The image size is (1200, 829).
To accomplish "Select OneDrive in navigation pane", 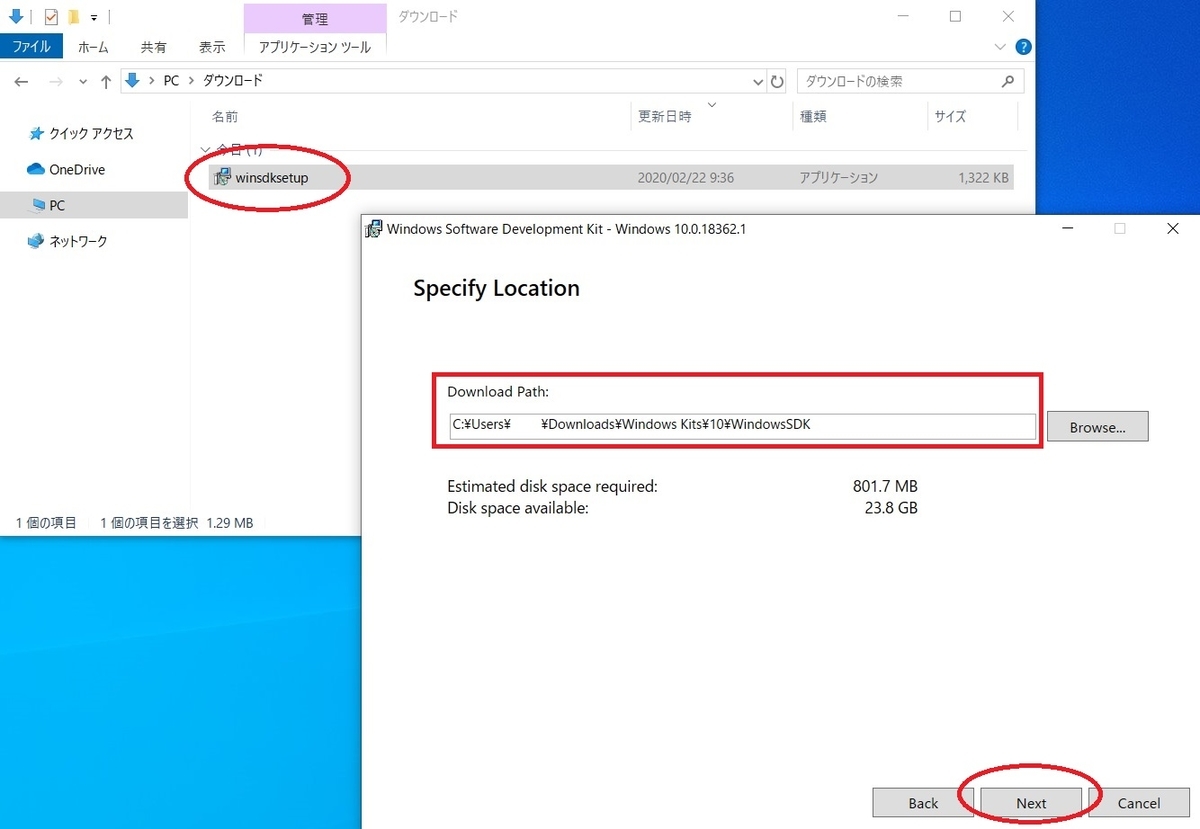I will pyautogui.click(x=77, y=170).
